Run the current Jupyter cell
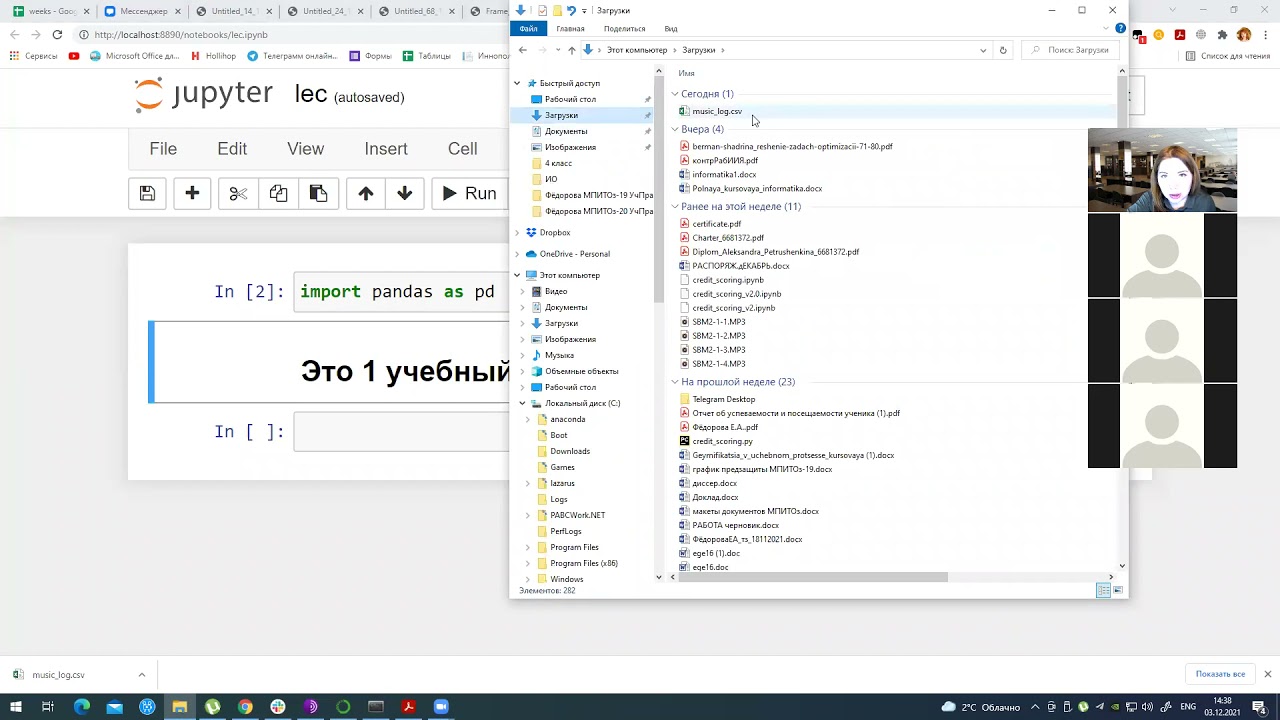This screenshot has height=720, width=1280. click(470, 193)
